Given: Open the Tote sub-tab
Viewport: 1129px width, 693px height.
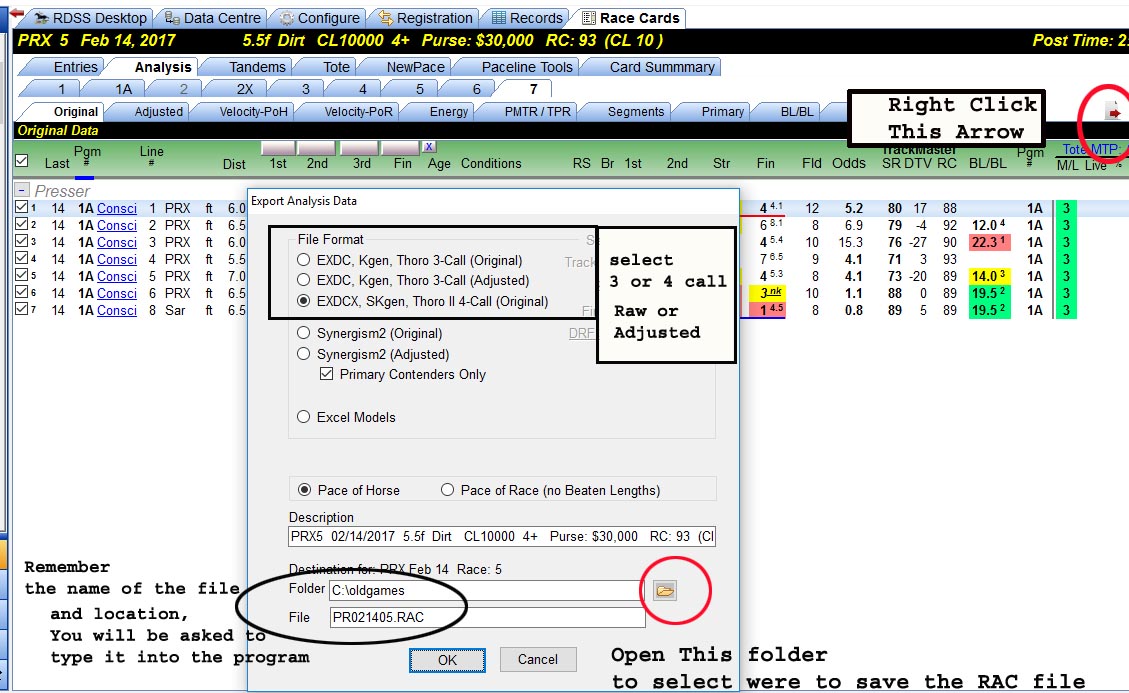Looking at the screenshot, I should (x=336, y=67).
